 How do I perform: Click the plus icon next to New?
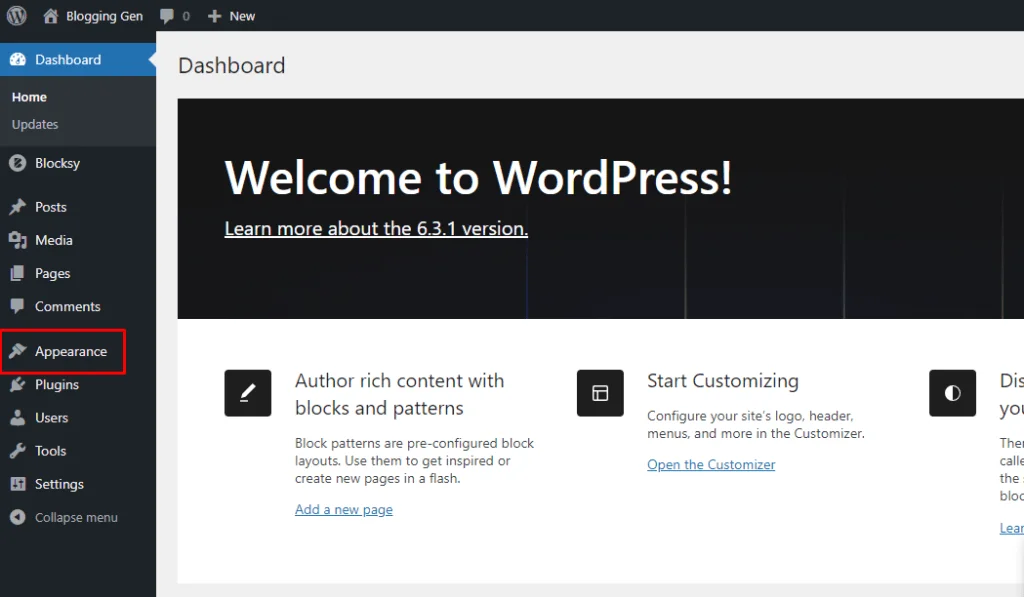point(214,16)
